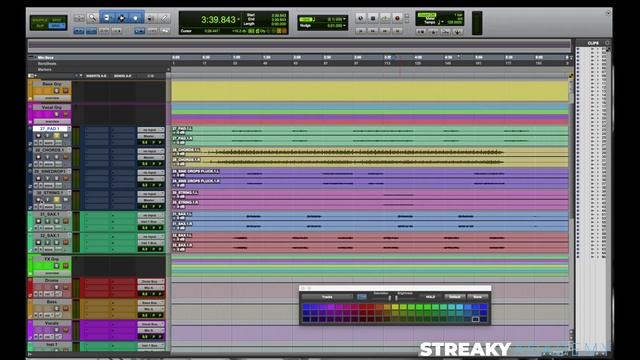Viewport: 640px width, 360px height.
Task: Click the transport Play button
Action: pos(385,18)
